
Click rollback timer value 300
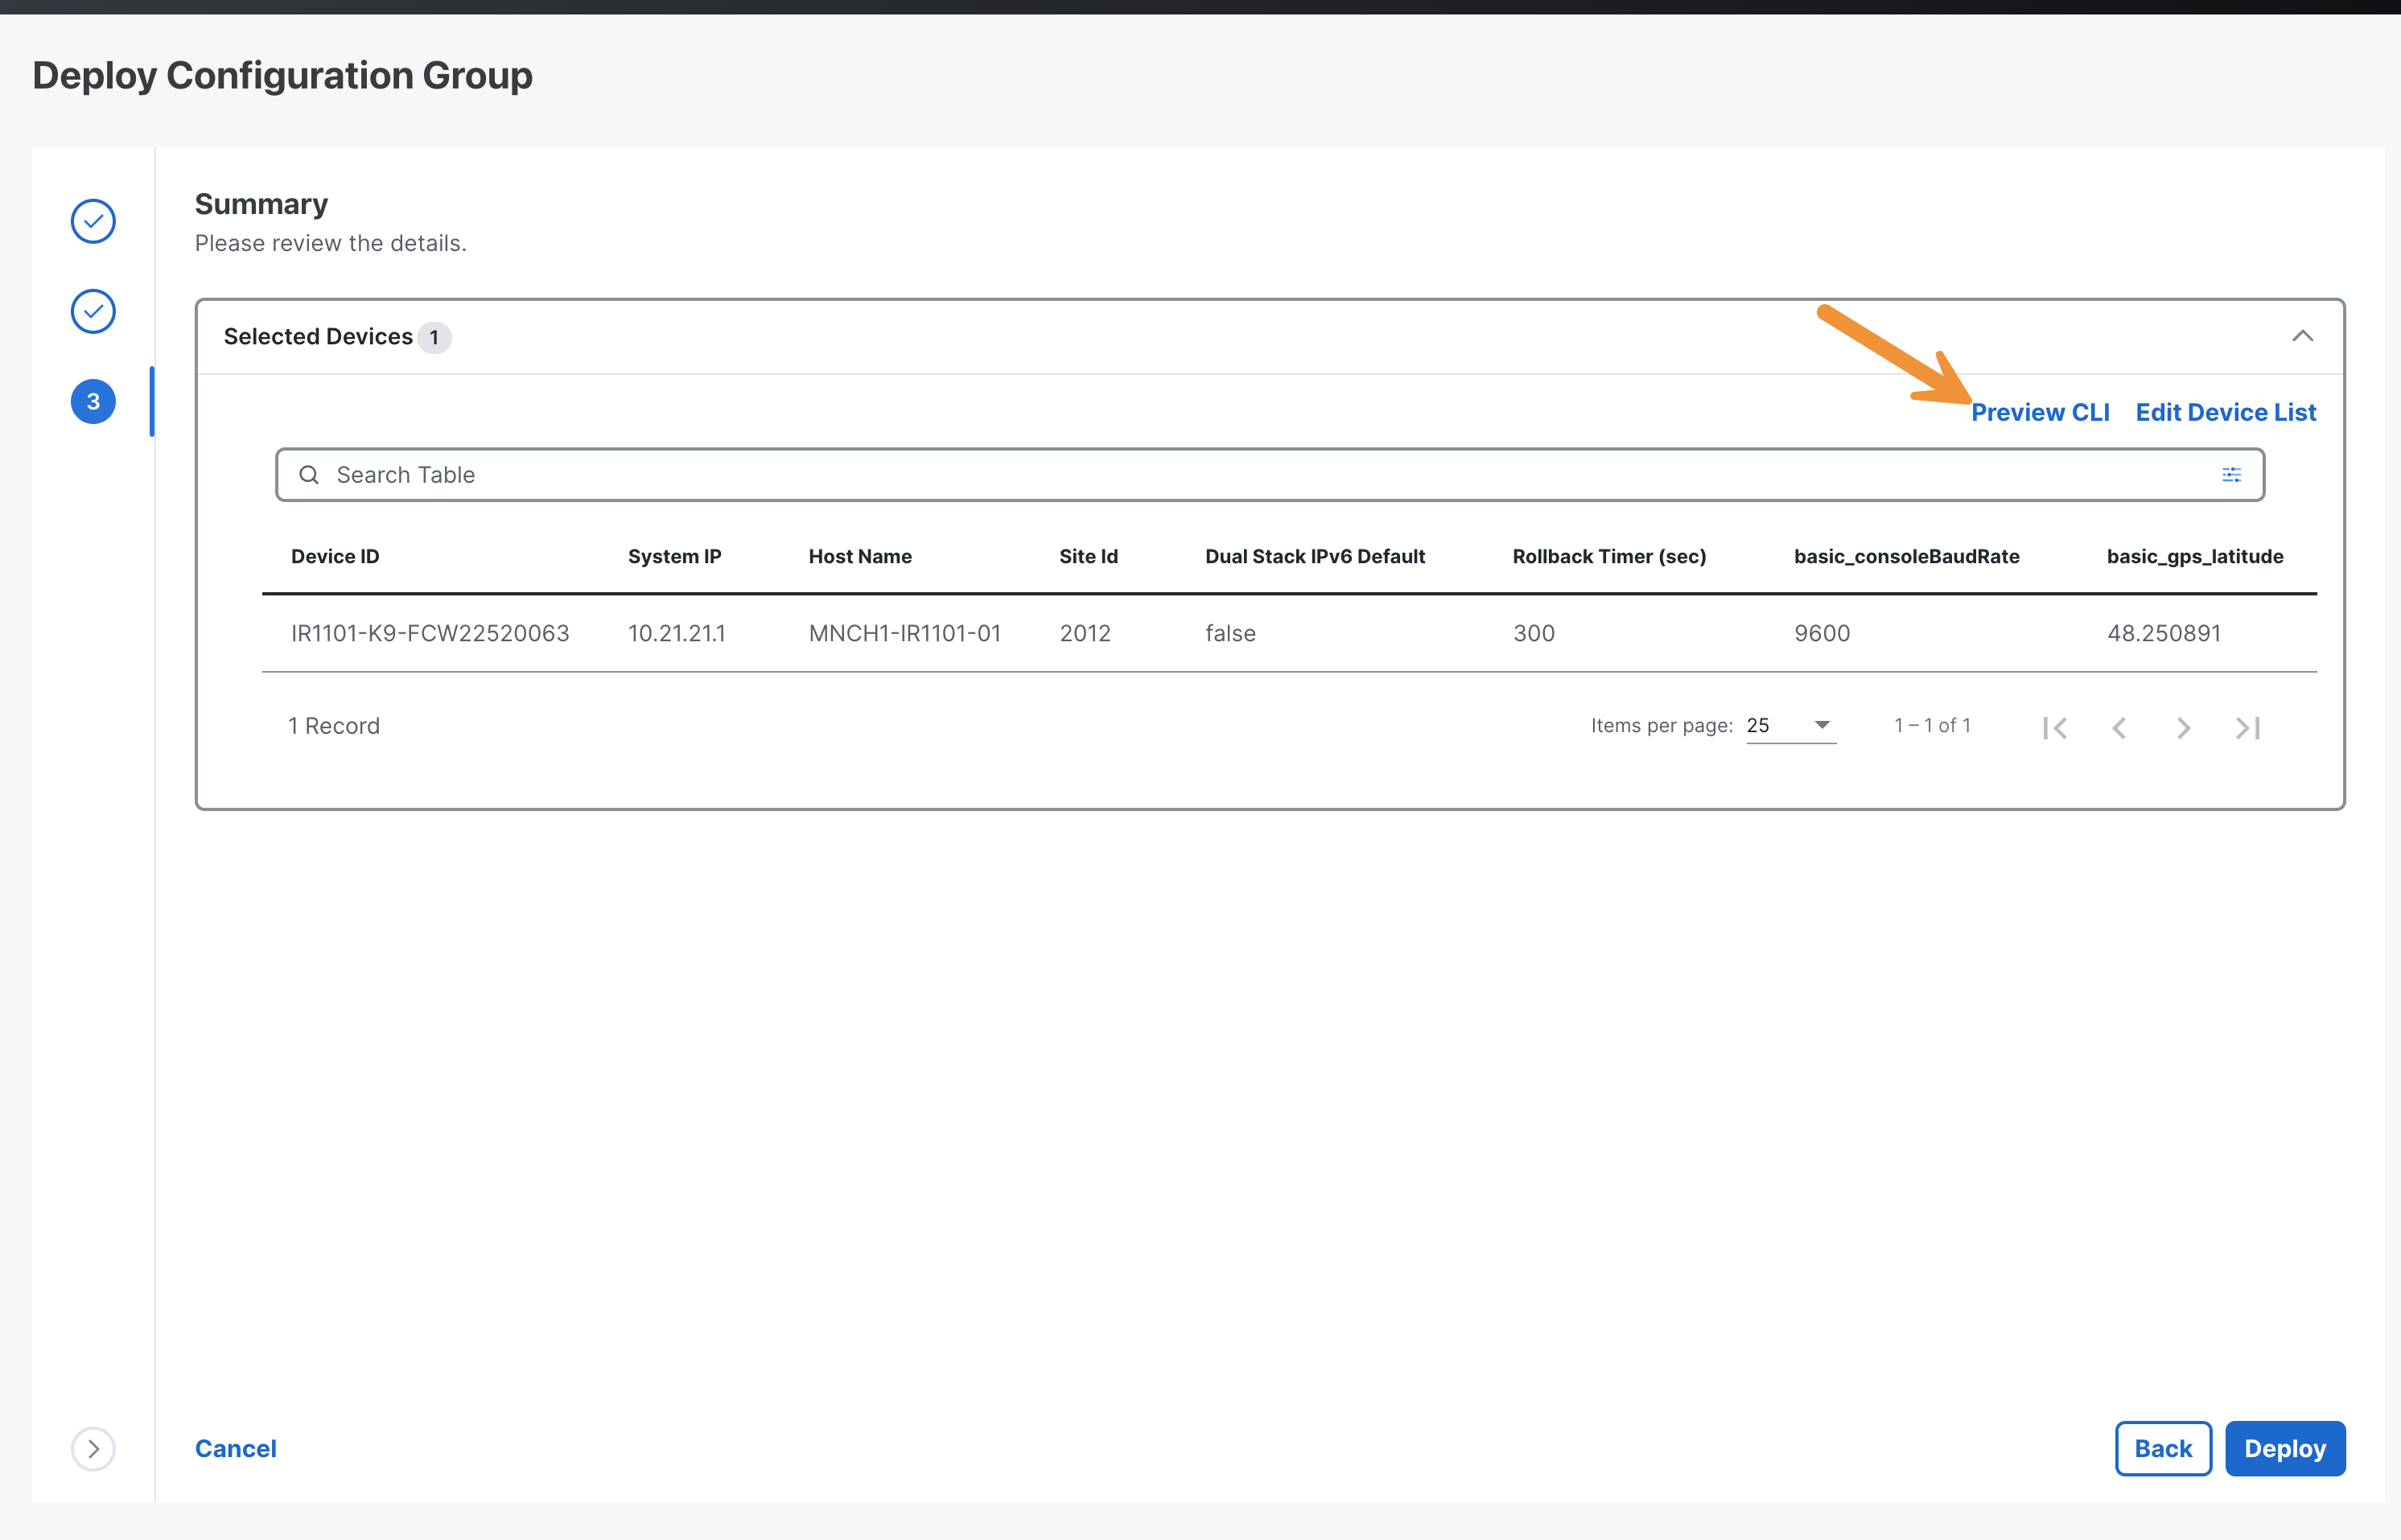pos(1533,633)
